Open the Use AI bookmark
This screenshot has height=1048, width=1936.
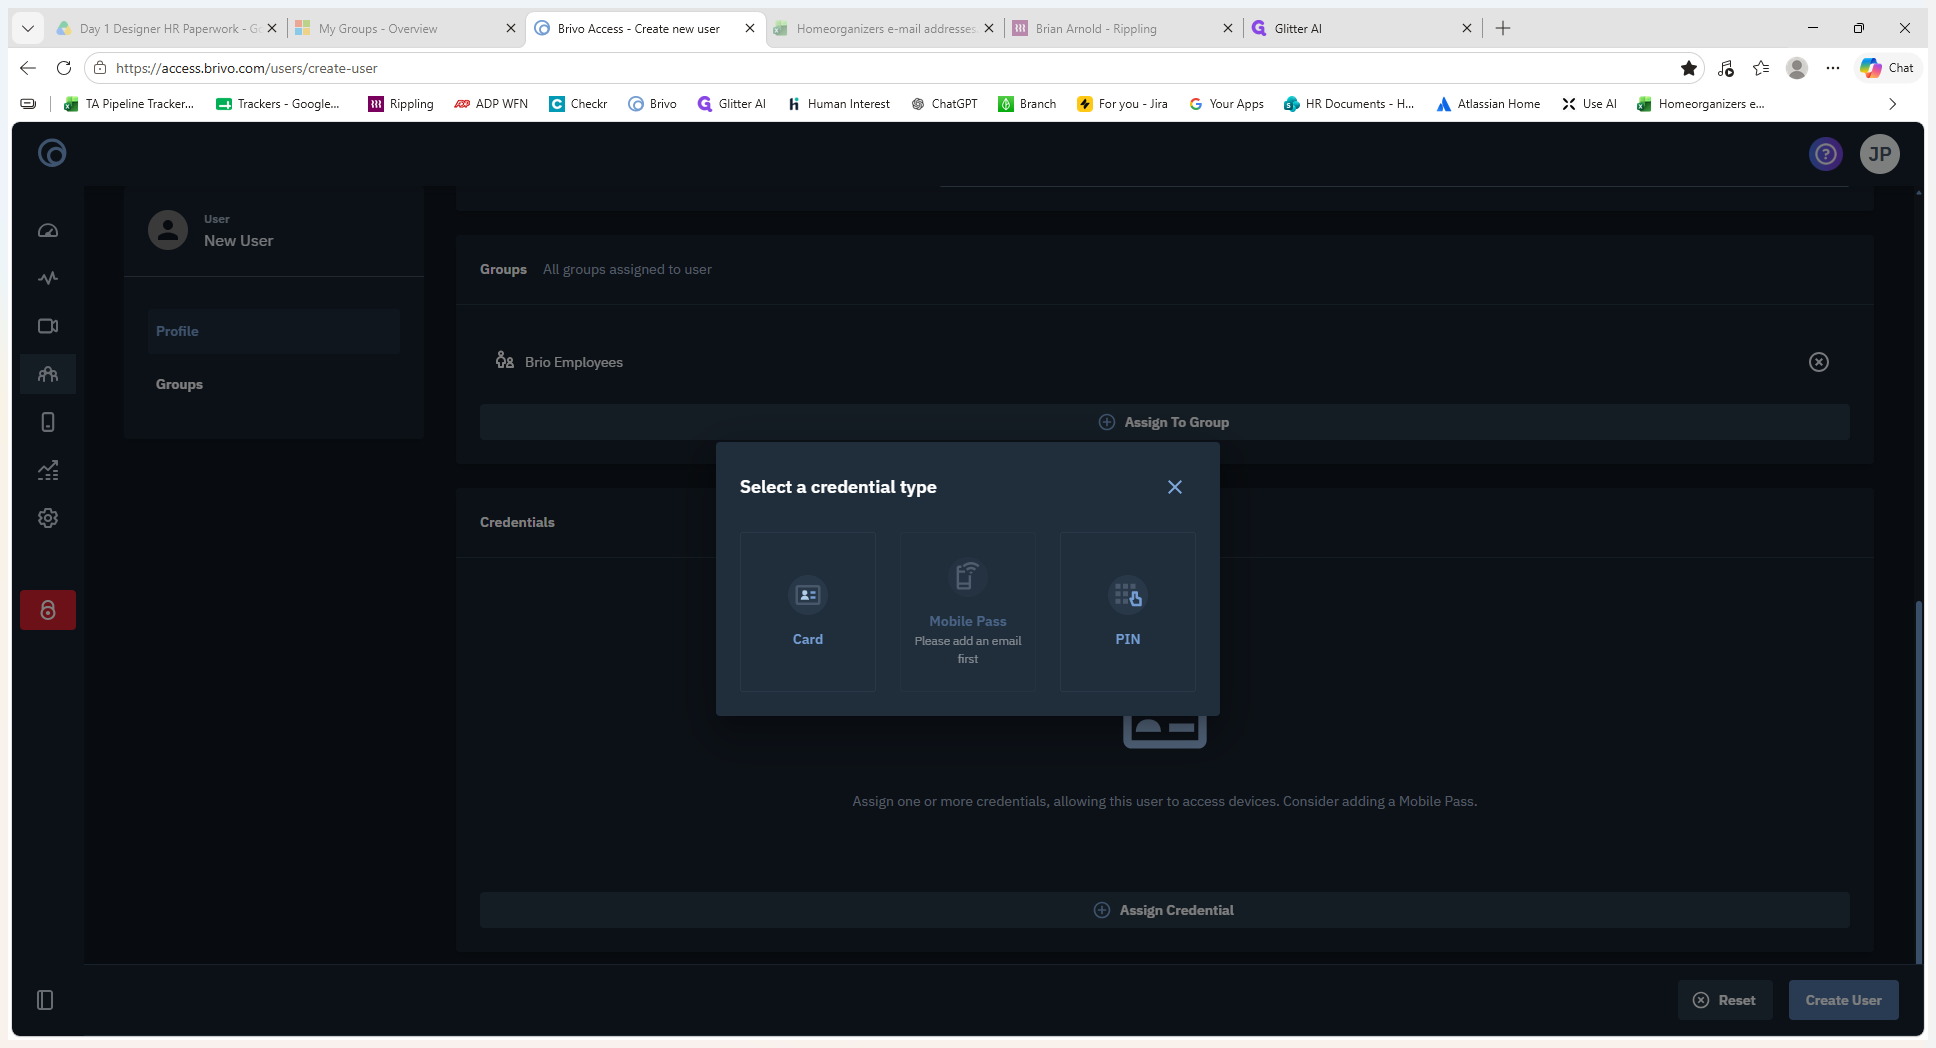[x=1589, y=104]
